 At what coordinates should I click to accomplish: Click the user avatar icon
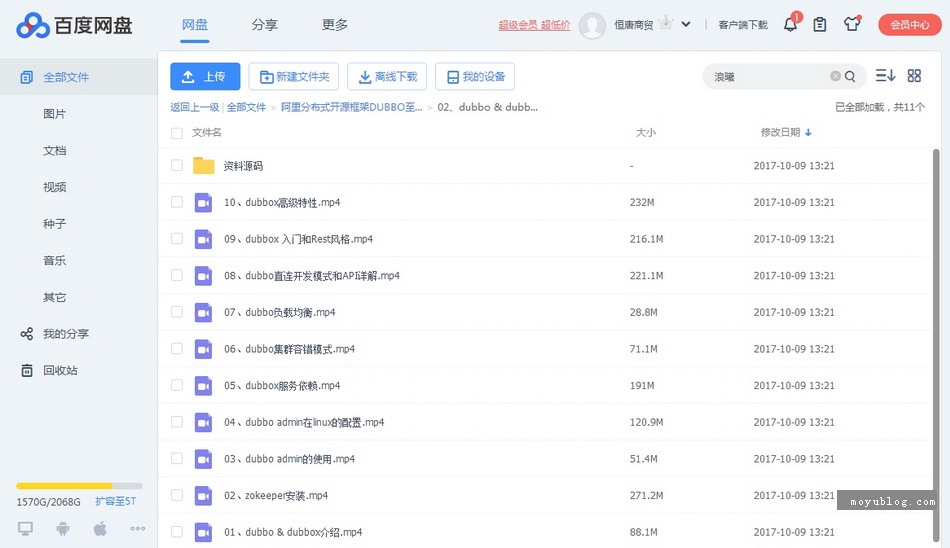click(592, 25)
